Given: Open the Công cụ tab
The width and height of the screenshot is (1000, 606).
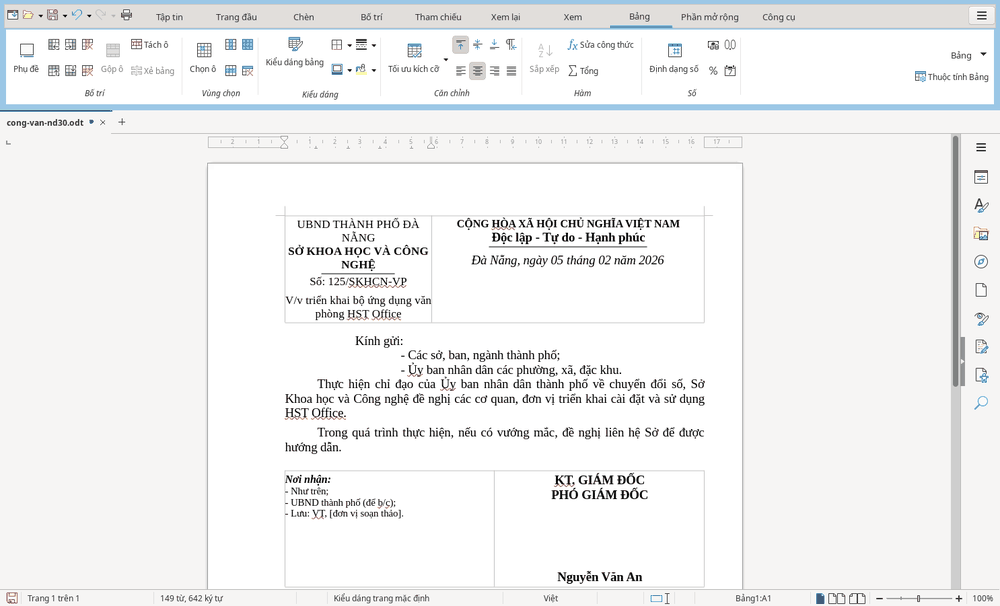Looking at the screenshot, I should coord(779,17).
